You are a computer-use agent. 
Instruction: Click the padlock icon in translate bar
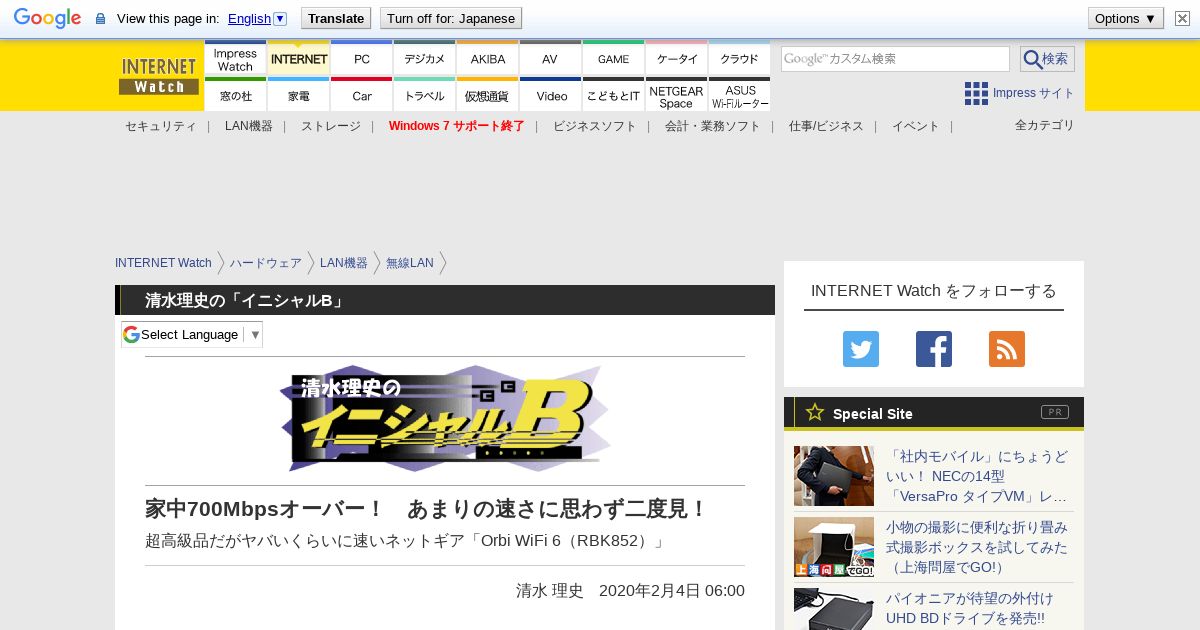click(100, 19)
